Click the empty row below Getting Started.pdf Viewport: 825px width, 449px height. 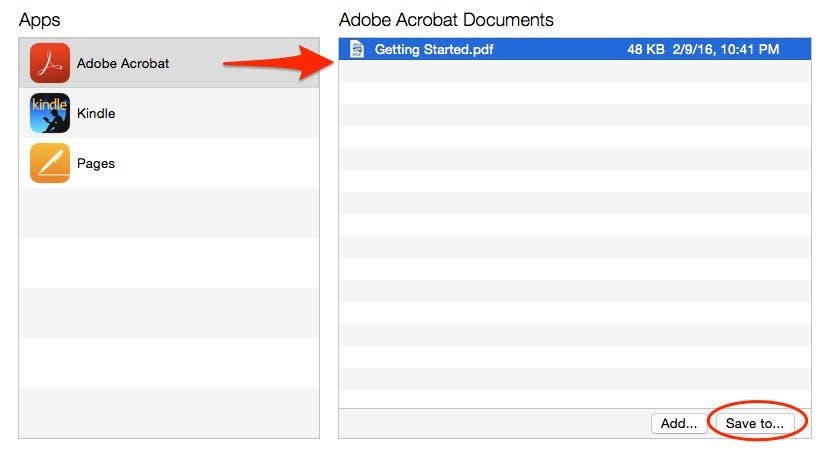pyautogui.click(x=575, y=71)
